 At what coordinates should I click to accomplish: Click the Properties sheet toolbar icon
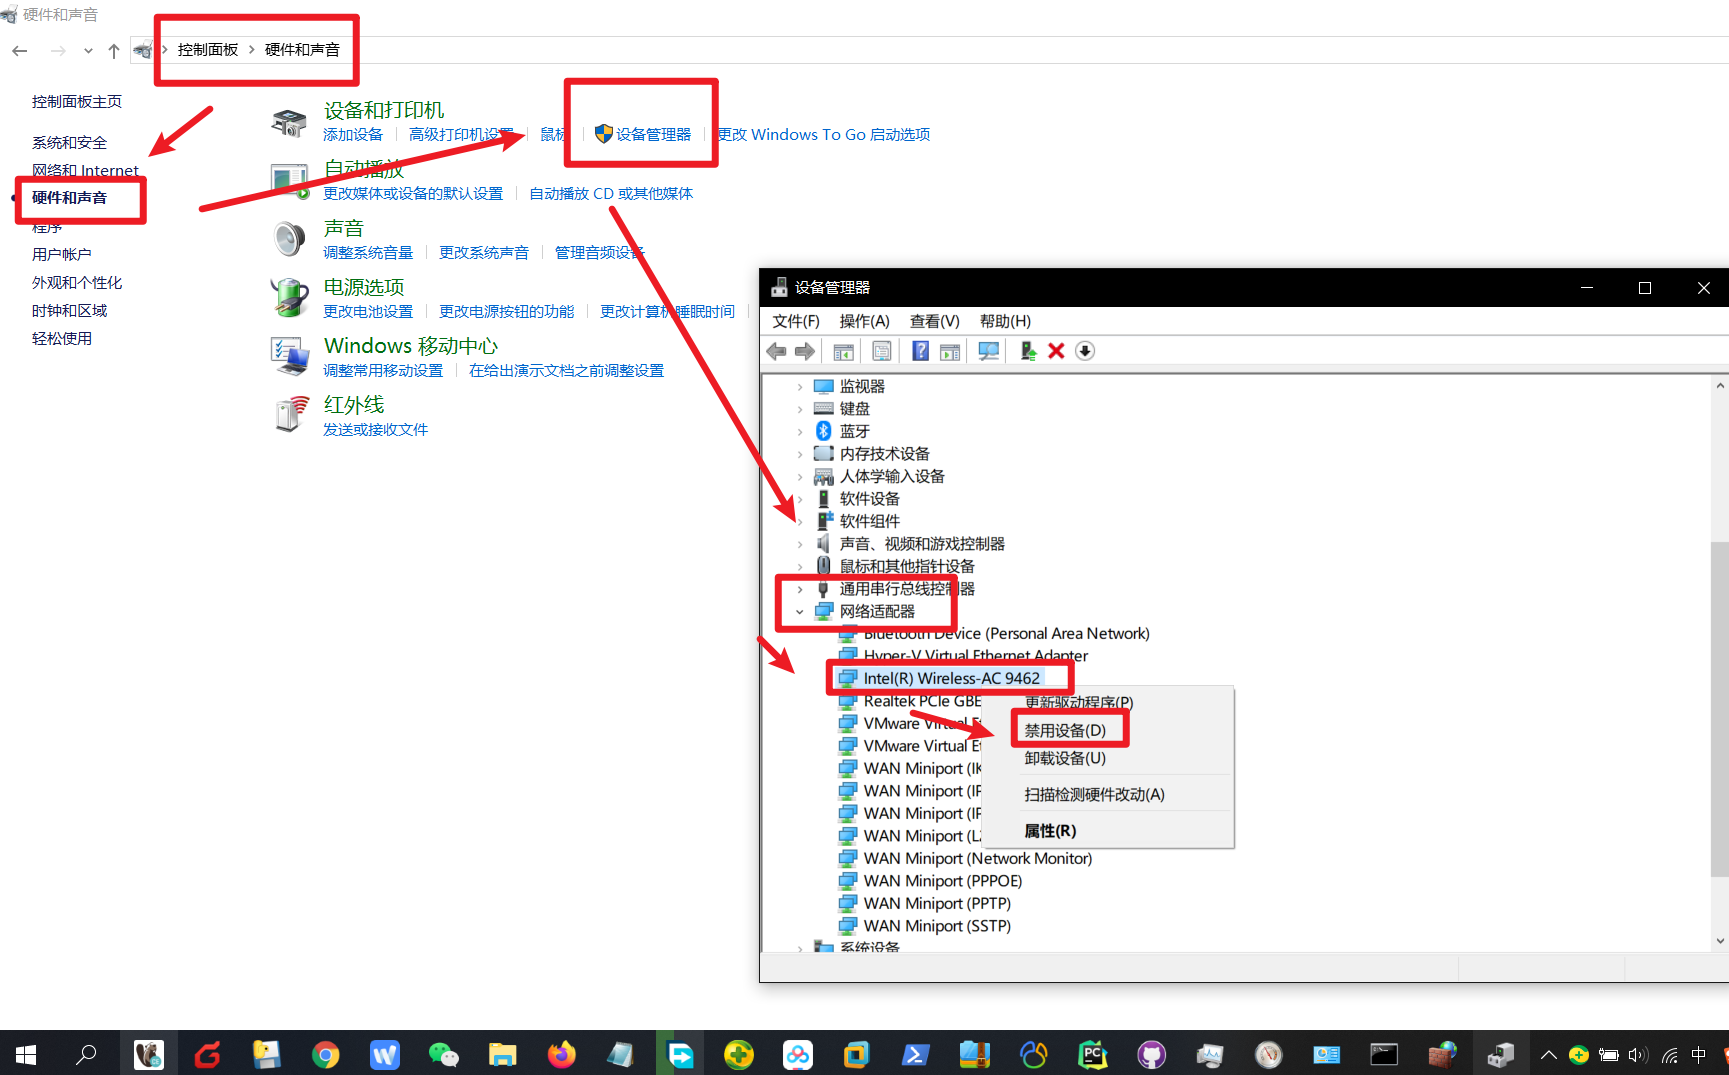[x=882, y=351]
